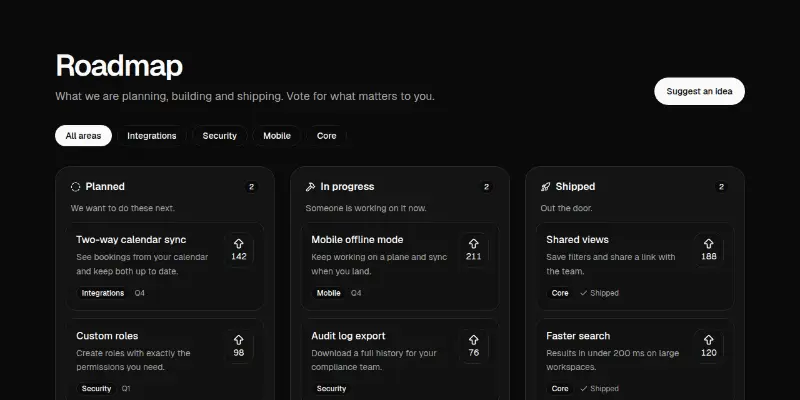This screenshot has height=400, width=800.
Task: Filter roadmap by Mobile
Action: pos(277,136)
